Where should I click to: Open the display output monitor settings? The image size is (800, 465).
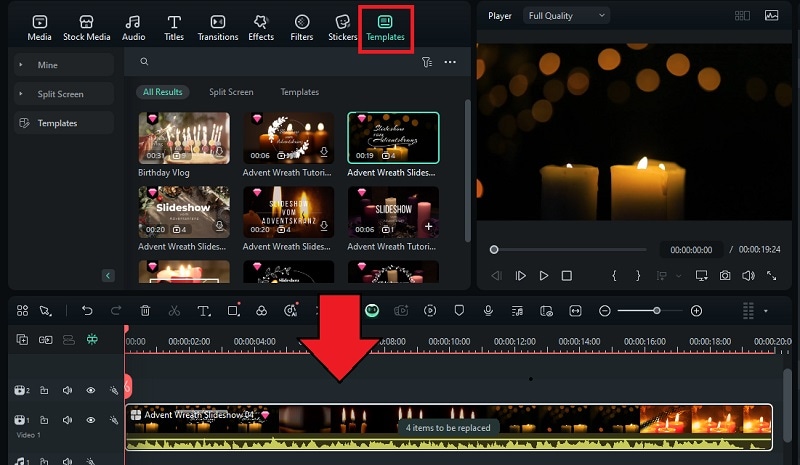(702, 276)
